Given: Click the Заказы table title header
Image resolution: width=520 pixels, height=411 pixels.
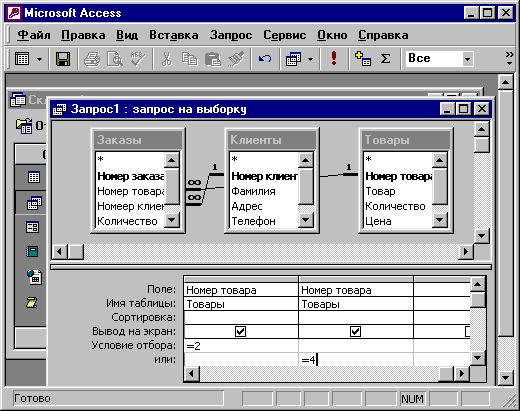Looking at the screenshot, I should 138,140.
